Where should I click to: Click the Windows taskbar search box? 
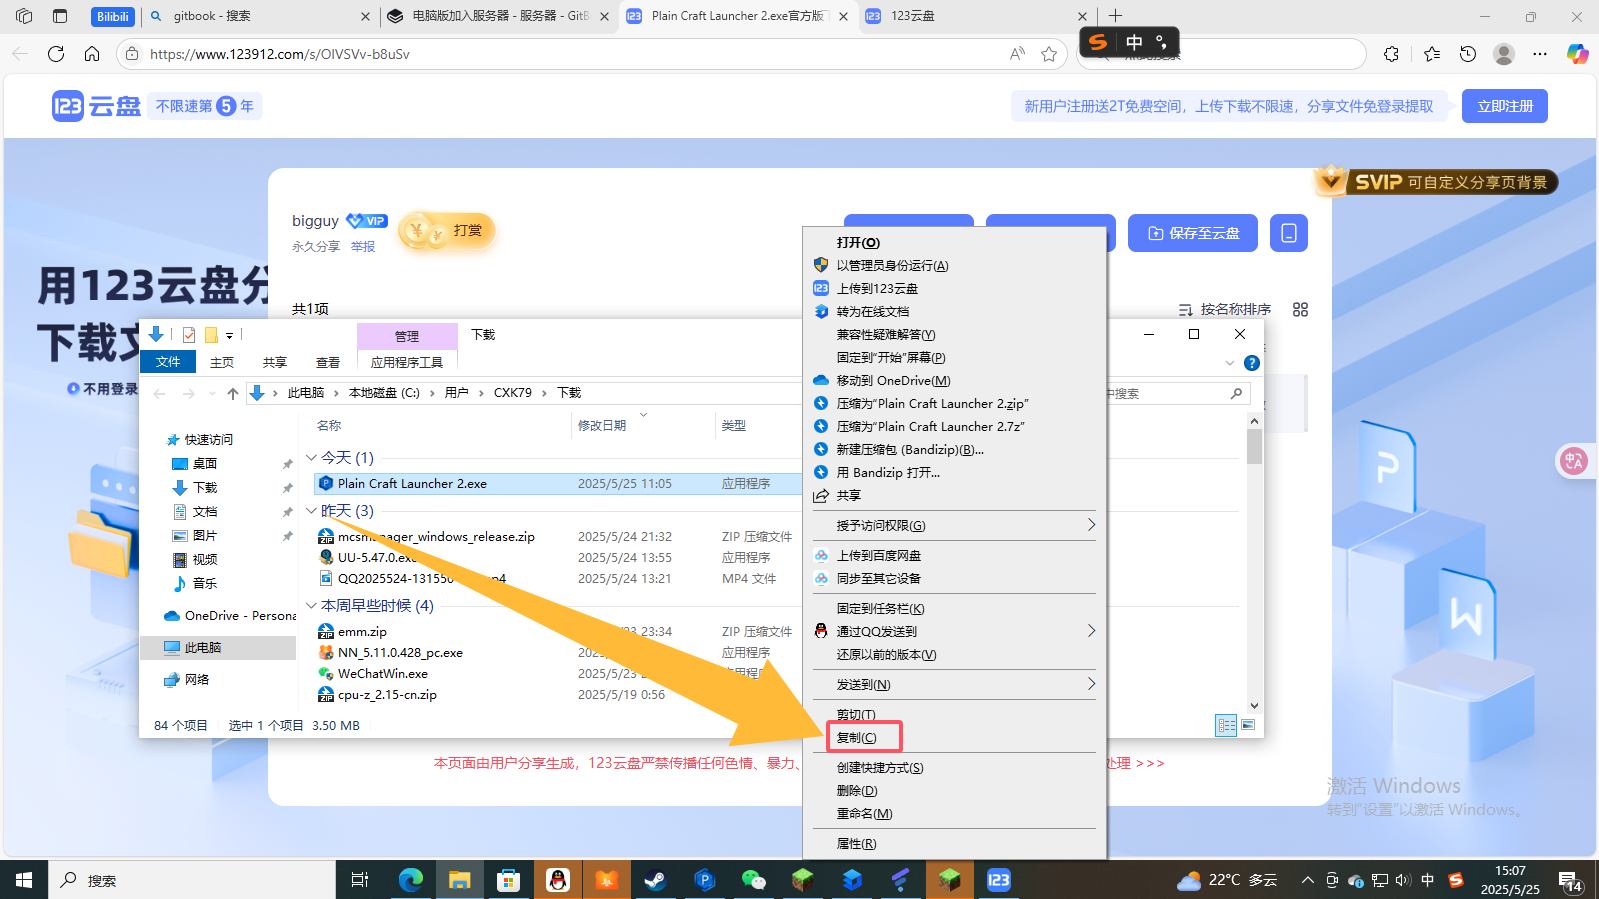(x=190, y=880)
